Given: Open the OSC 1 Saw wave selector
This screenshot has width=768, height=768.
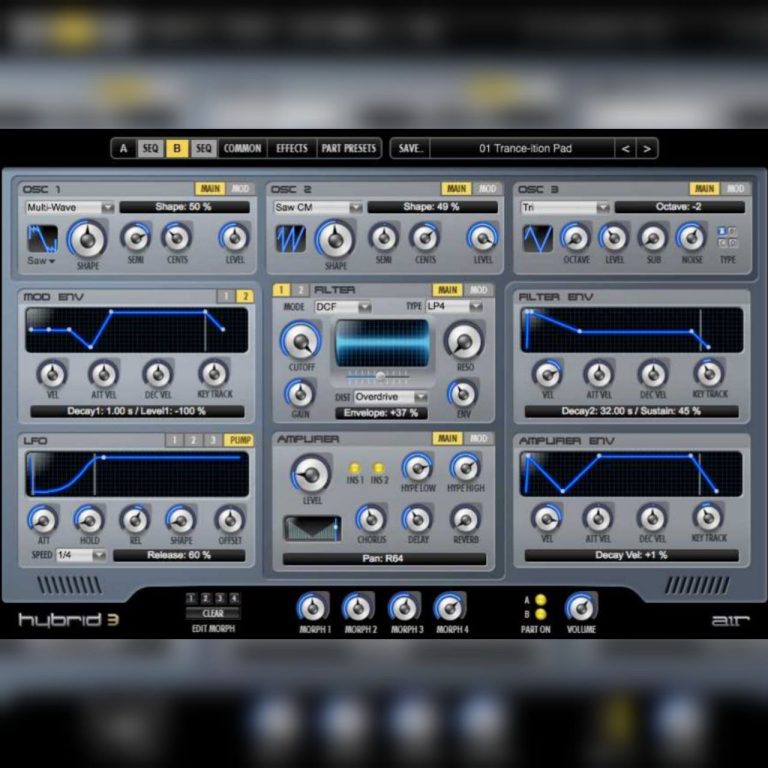Looking at the screenshot, I should click(41, 261).
